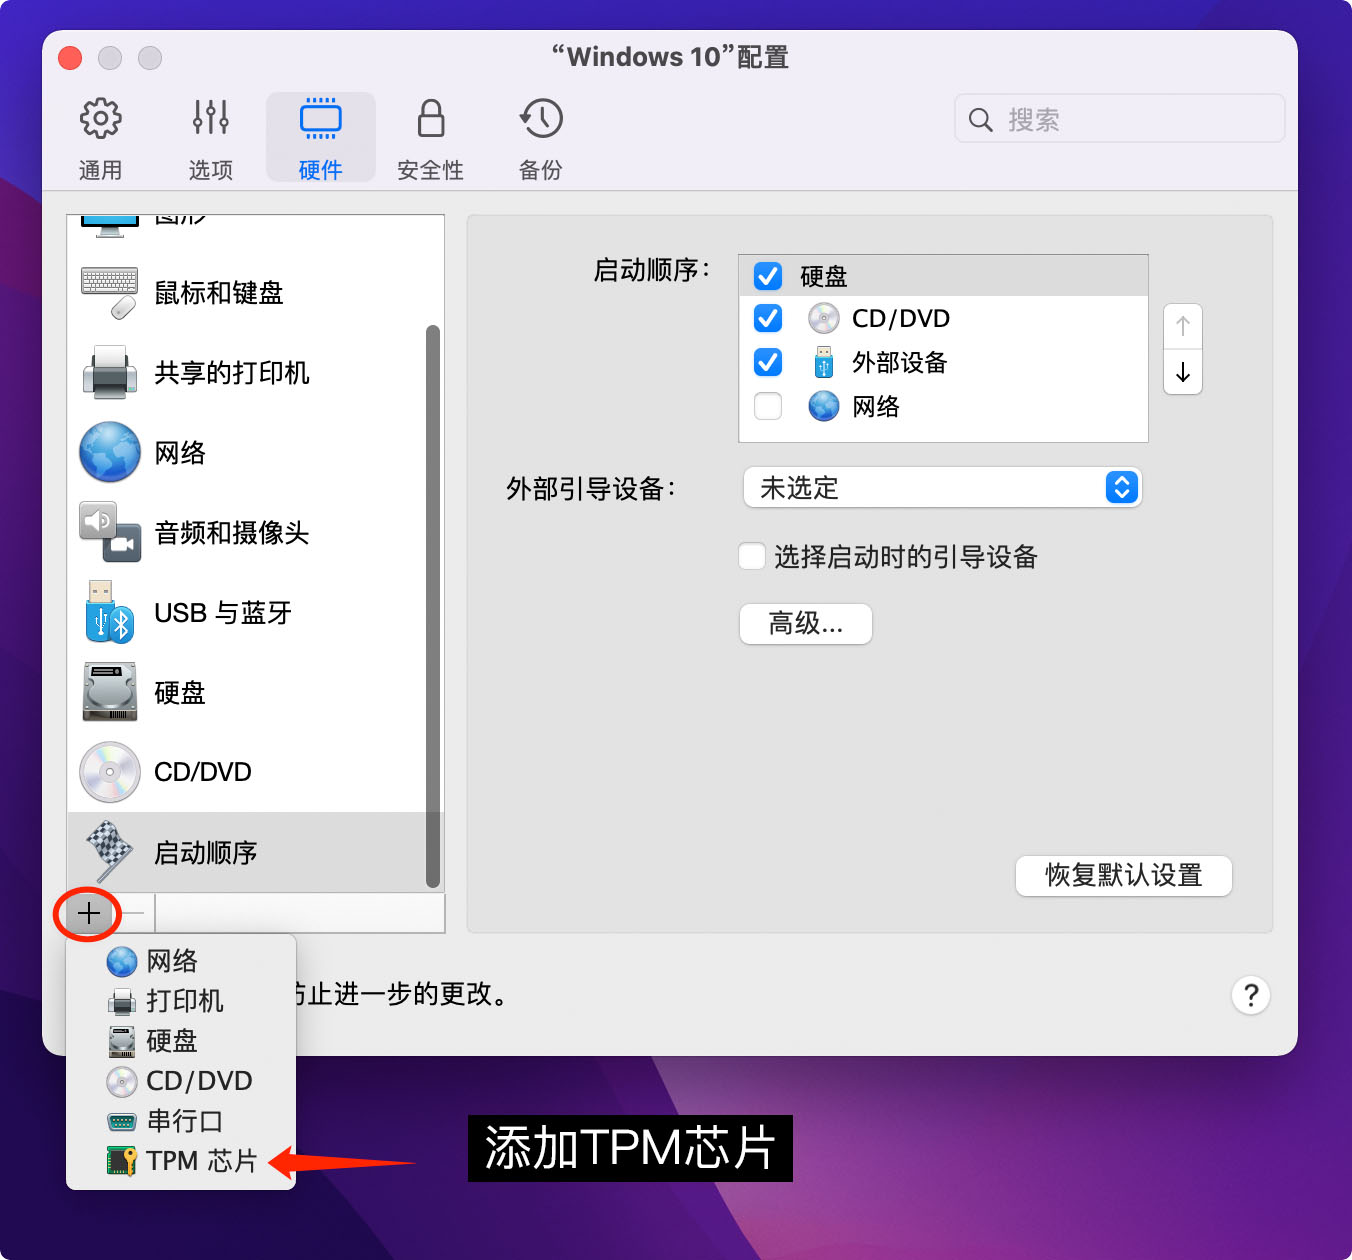Choose CD/DVD from the add-device menu

(x=181, y=1081)
